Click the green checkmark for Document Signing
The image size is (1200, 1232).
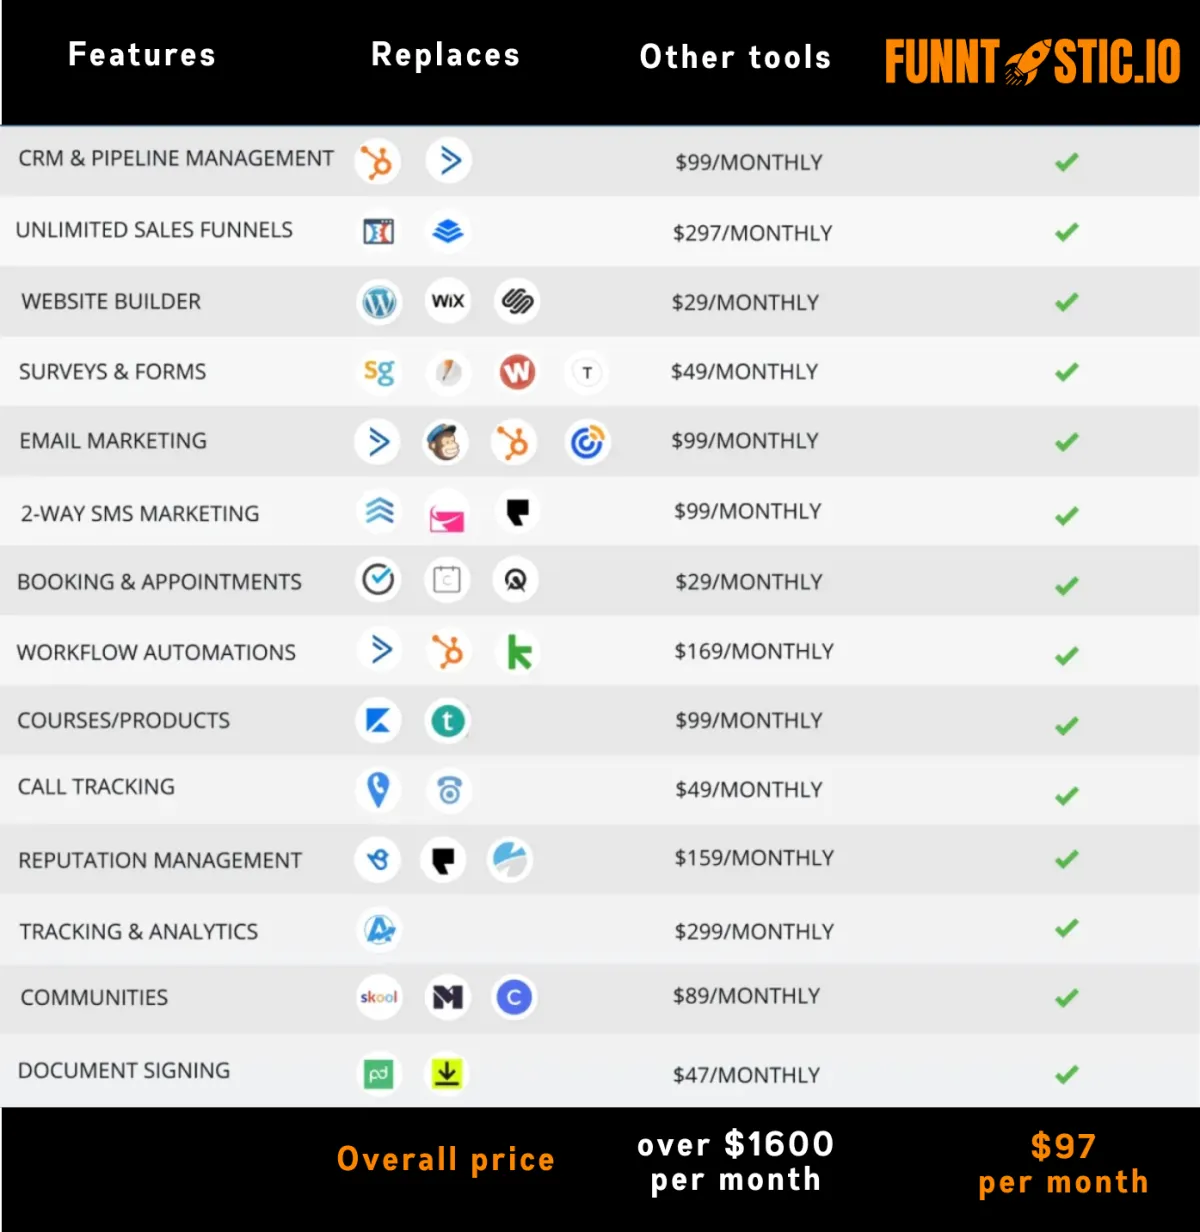click(1067, 1074)
